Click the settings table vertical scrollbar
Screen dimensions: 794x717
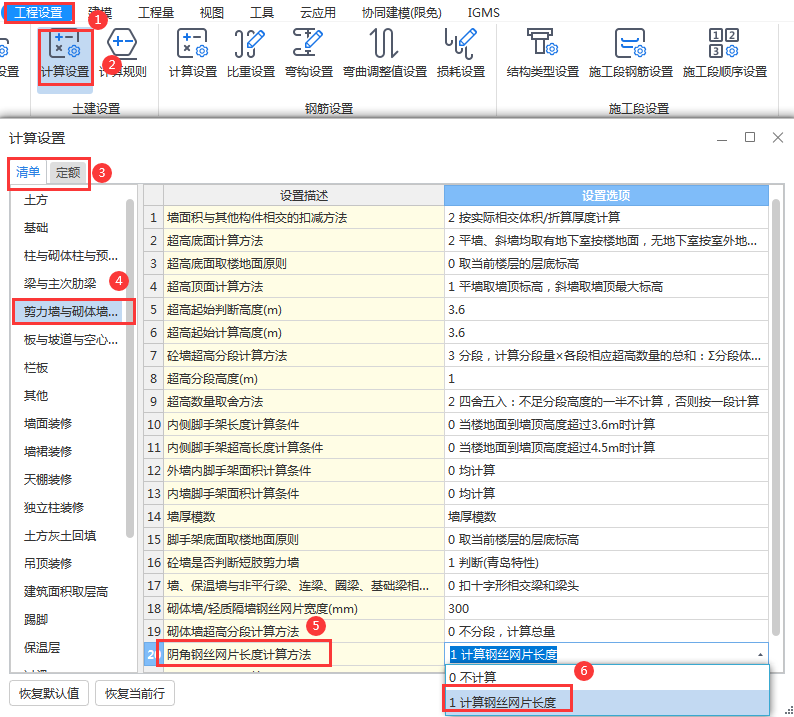776,417
